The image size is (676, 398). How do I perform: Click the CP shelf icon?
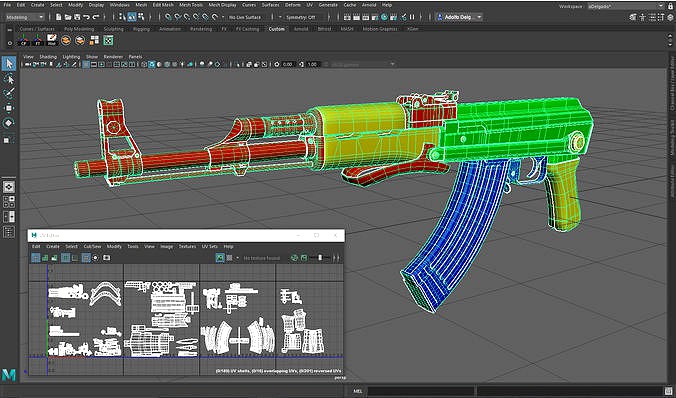point(23,41)
